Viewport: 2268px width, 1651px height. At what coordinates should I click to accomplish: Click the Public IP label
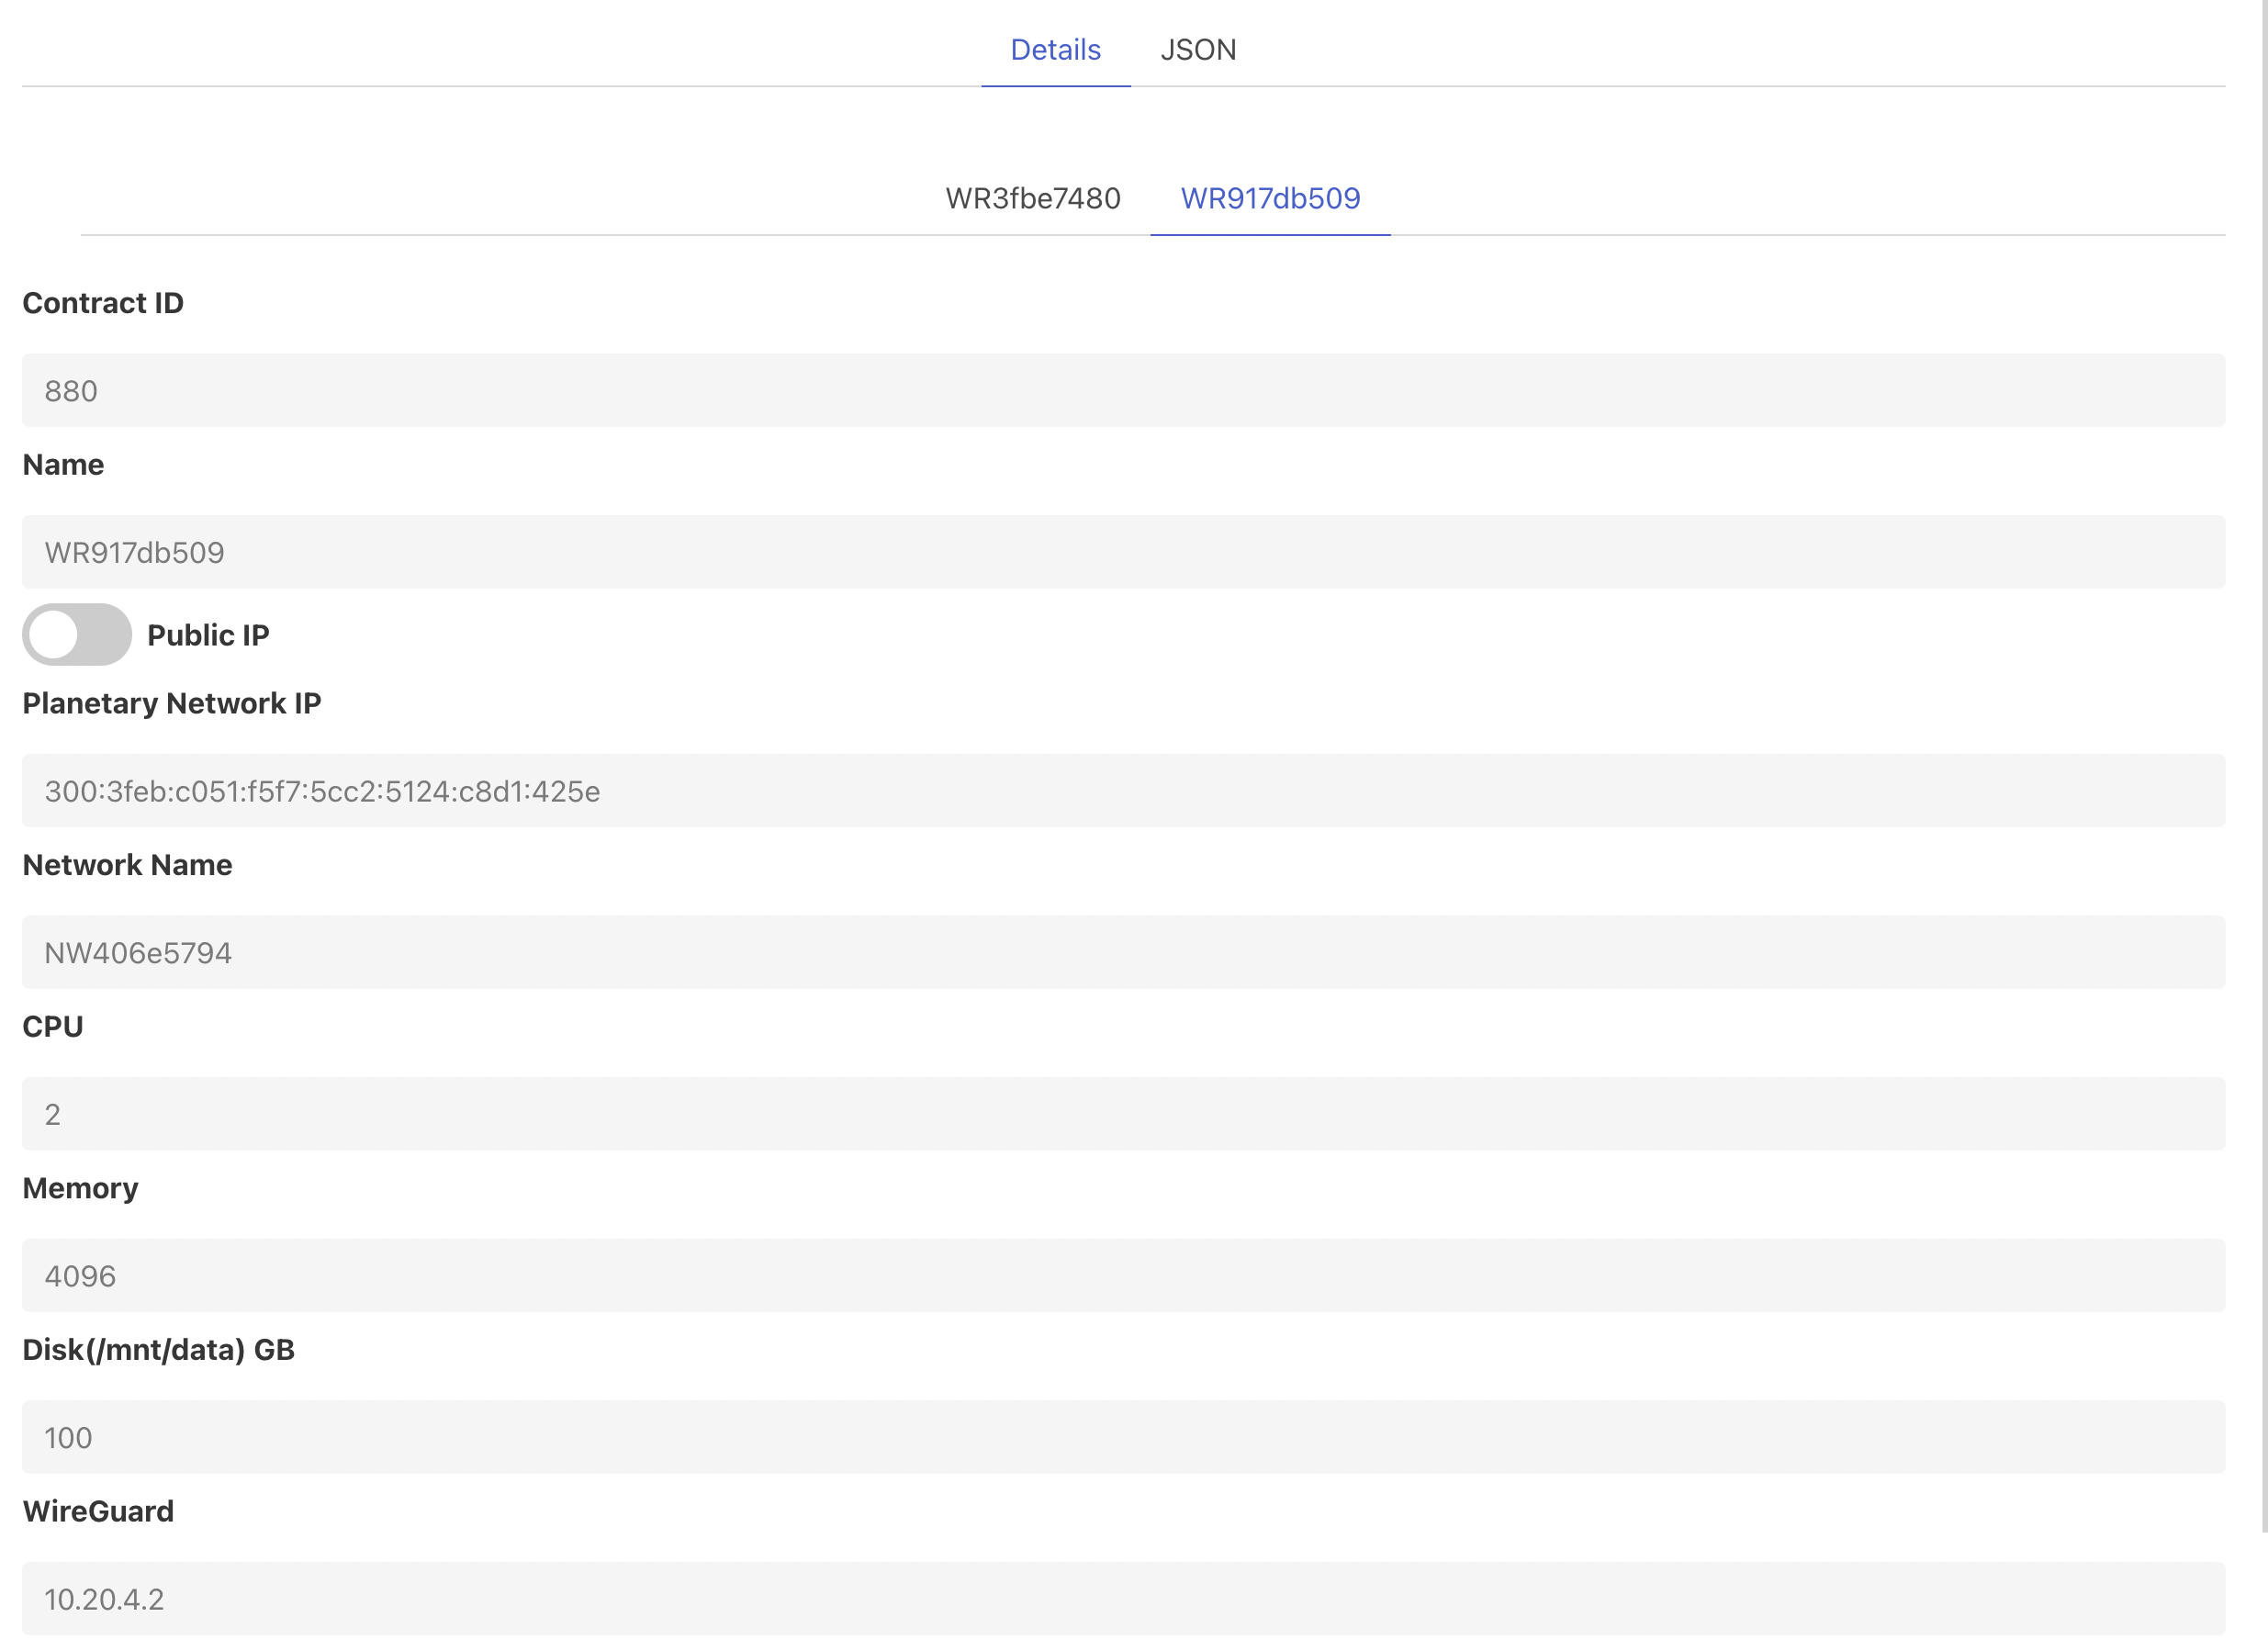pos(208,635)
